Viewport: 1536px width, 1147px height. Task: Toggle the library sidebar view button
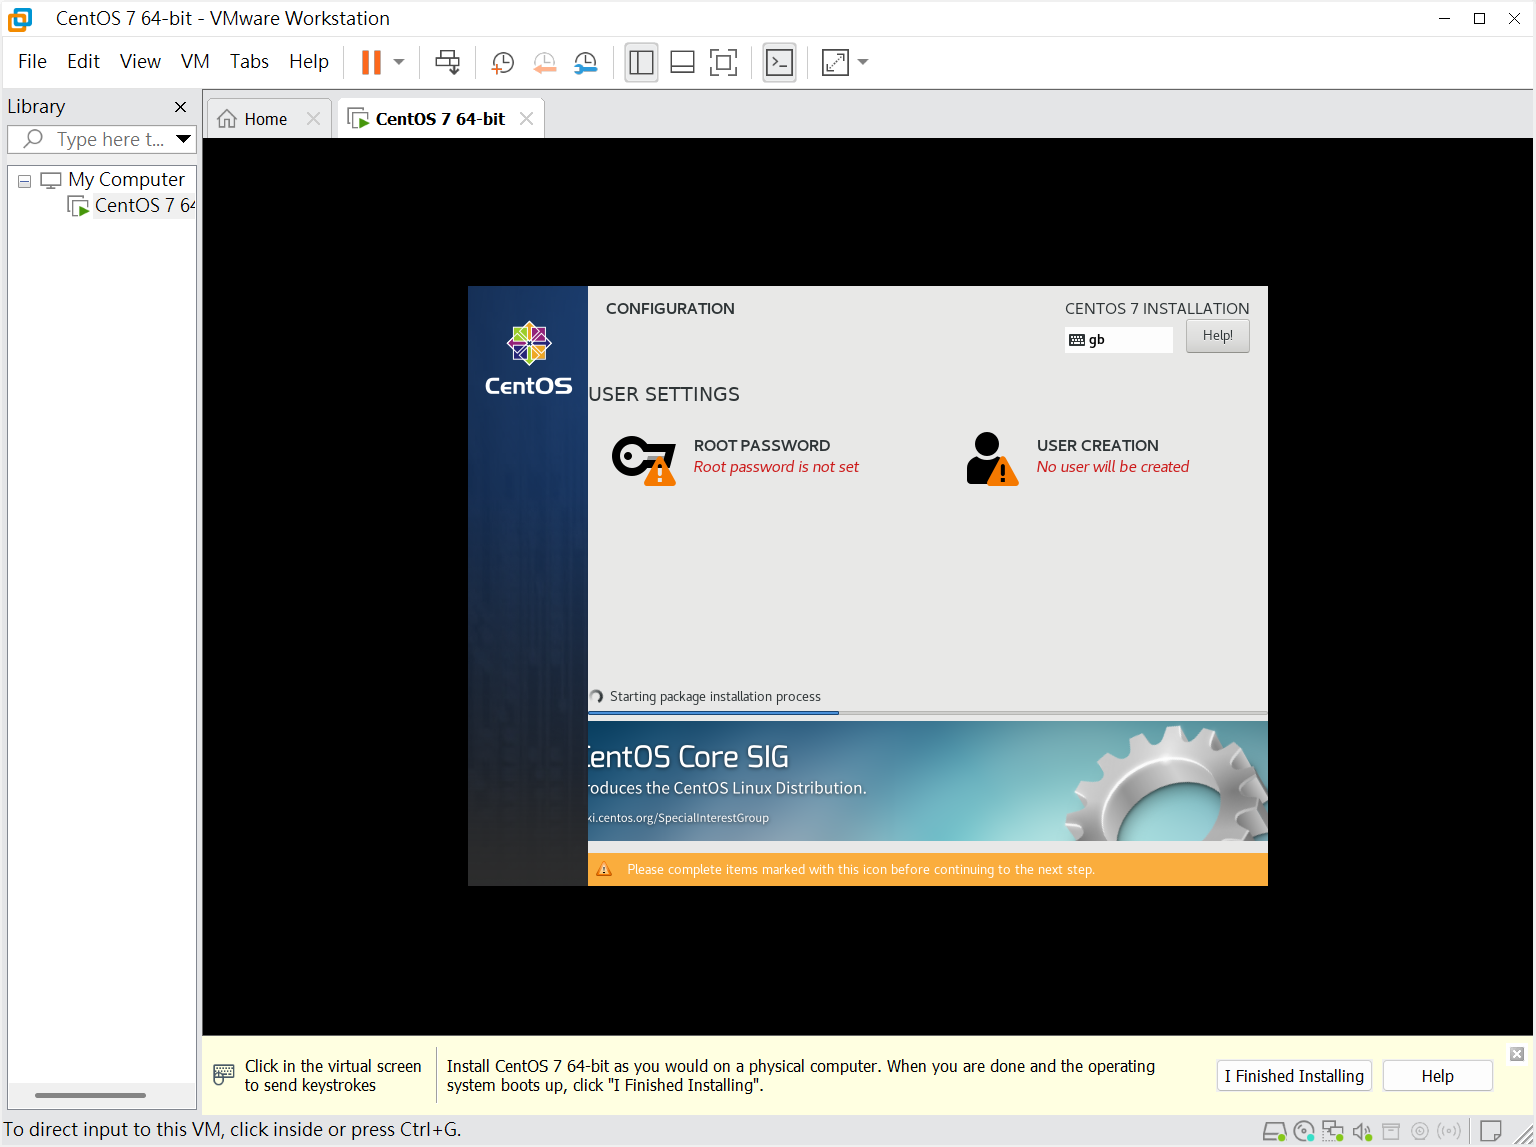coord(641,62)
